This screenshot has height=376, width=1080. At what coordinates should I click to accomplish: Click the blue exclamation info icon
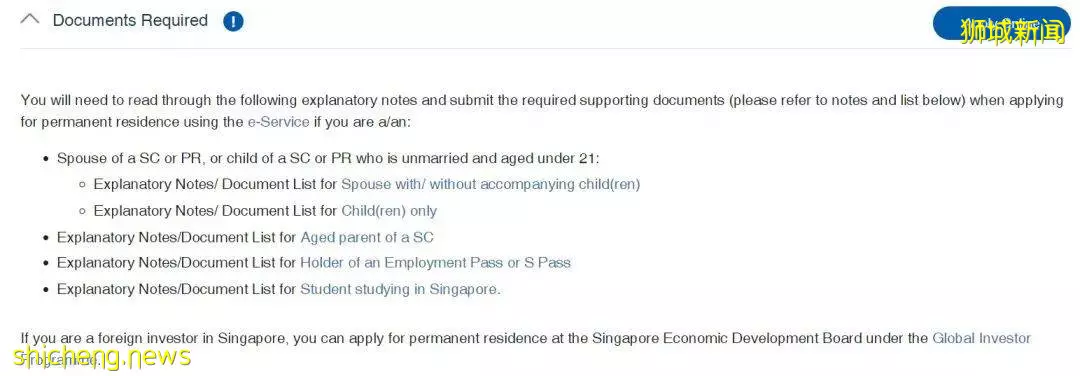point(233,21)
